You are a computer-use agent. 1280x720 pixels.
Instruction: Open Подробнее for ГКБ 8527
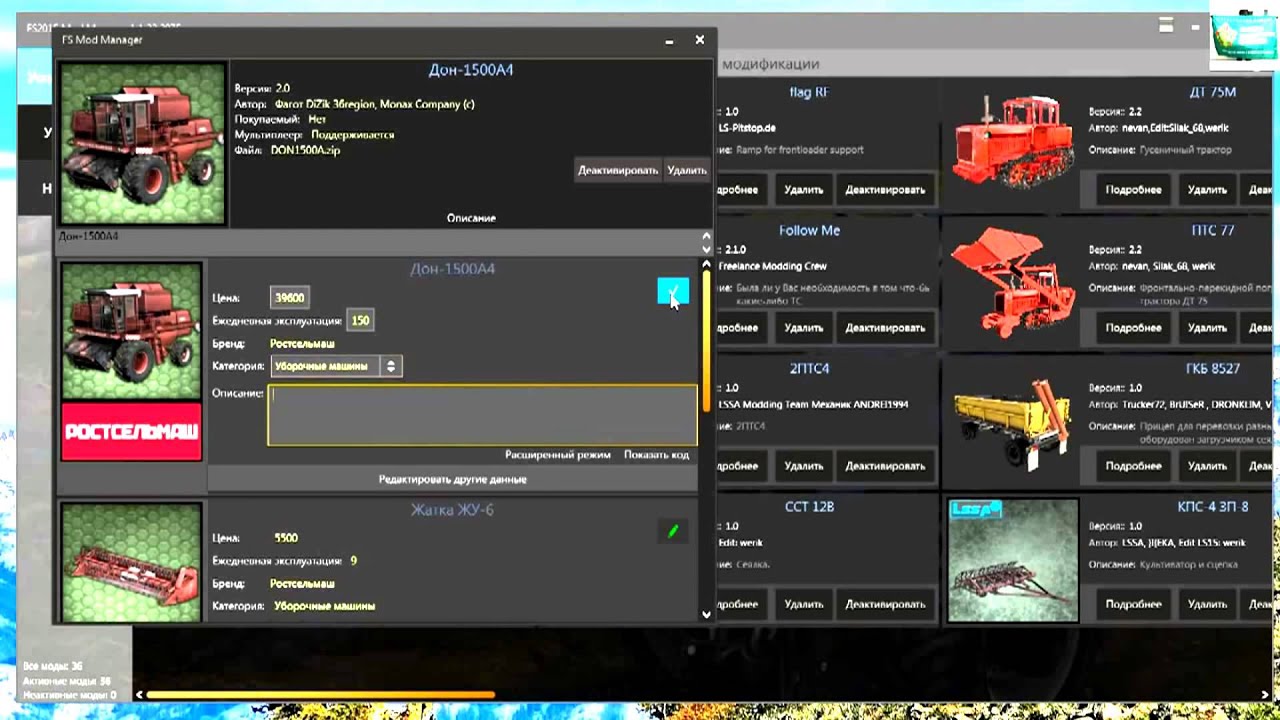coord(1133,466)
